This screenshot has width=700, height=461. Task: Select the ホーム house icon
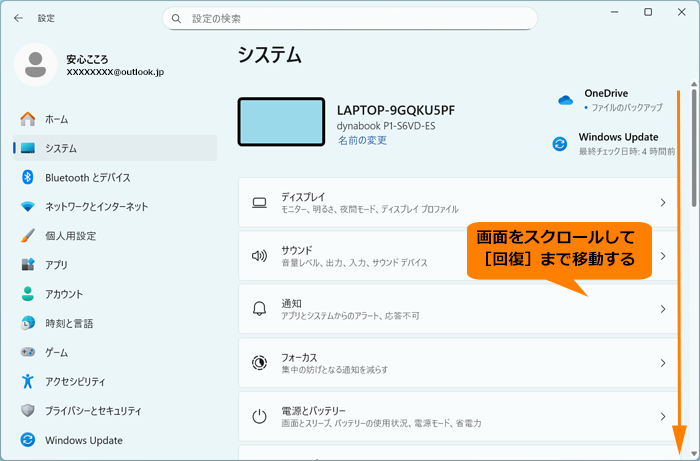pyautogui.click(x=28, y=119)
